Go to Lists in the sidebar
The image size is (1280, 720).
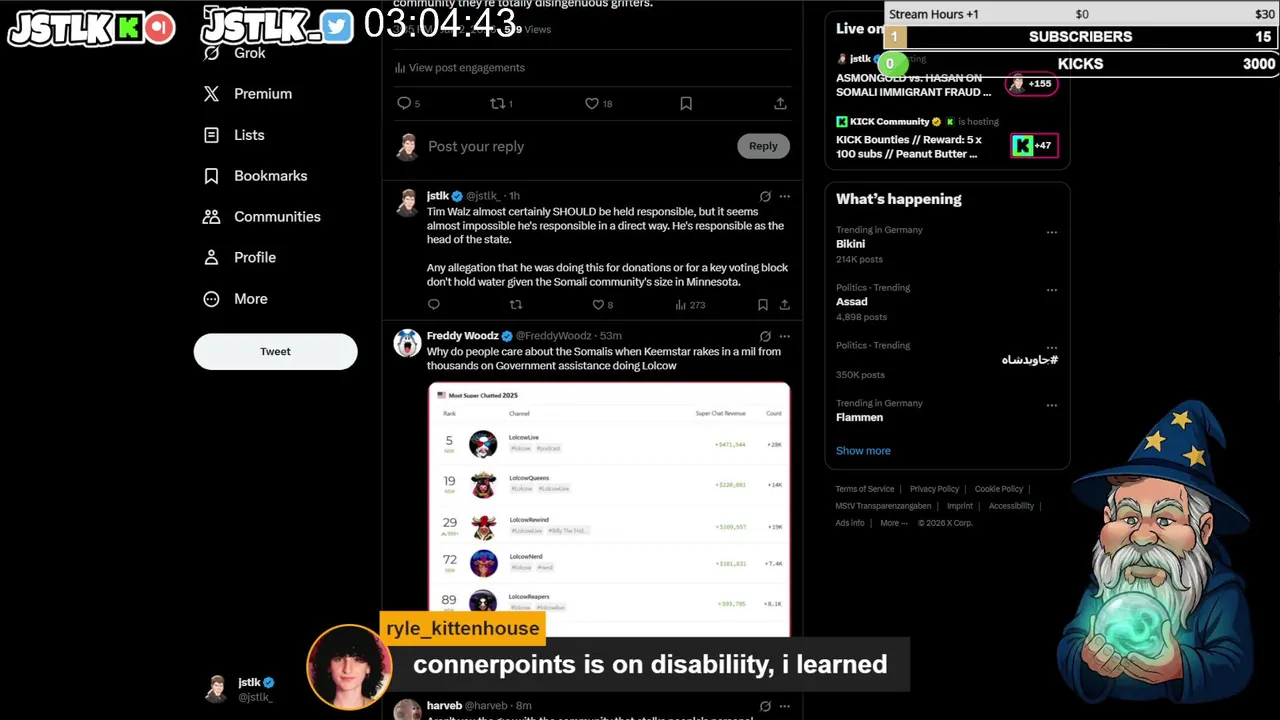point(234,135)
